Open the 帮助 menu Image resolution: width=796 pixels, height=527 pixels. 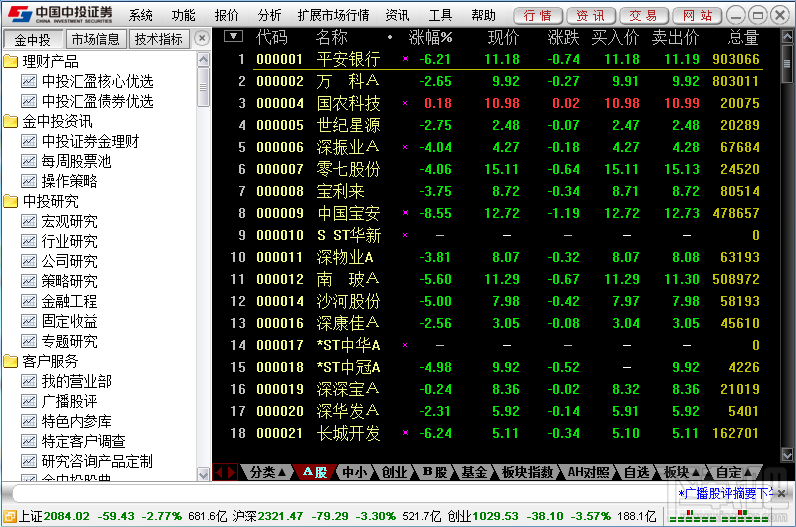483,15
